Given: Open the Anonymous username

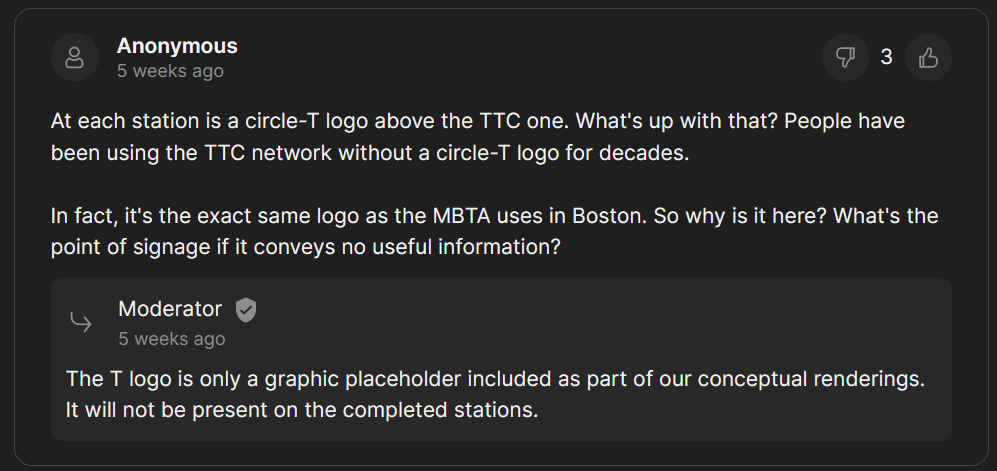Looking at the screenshot, I should (x=177, y=46).
